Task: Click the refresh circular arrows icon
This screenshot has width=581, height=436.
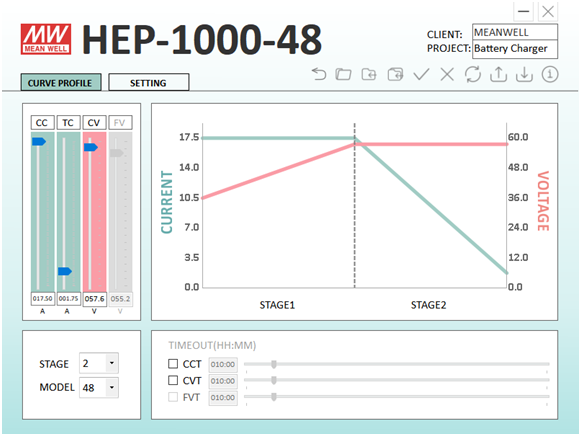Action: pos(473,74)
